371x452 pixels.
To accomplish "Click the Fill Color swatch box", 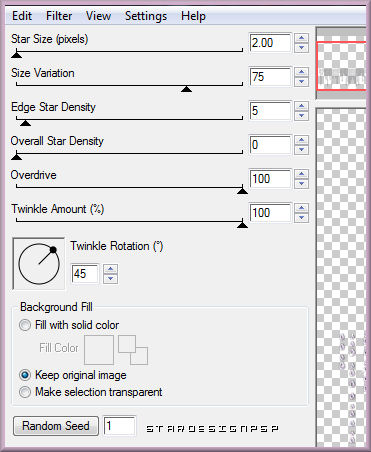I will coord(99,350).
